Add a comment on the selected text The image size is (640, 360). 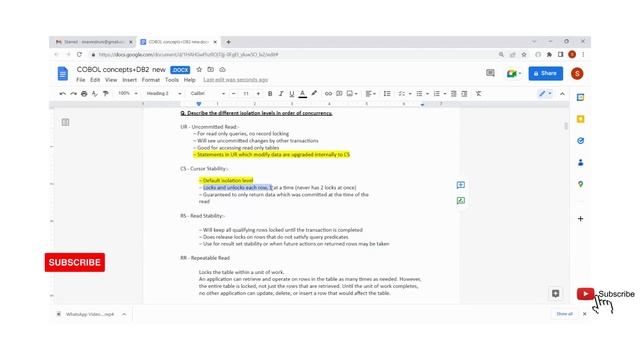coord(461,185)
